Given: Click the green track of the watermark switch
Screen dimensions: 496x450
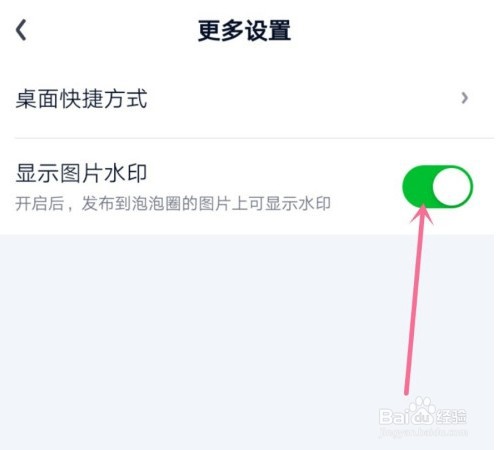Looking at the screenshot, I should (417, 187).
